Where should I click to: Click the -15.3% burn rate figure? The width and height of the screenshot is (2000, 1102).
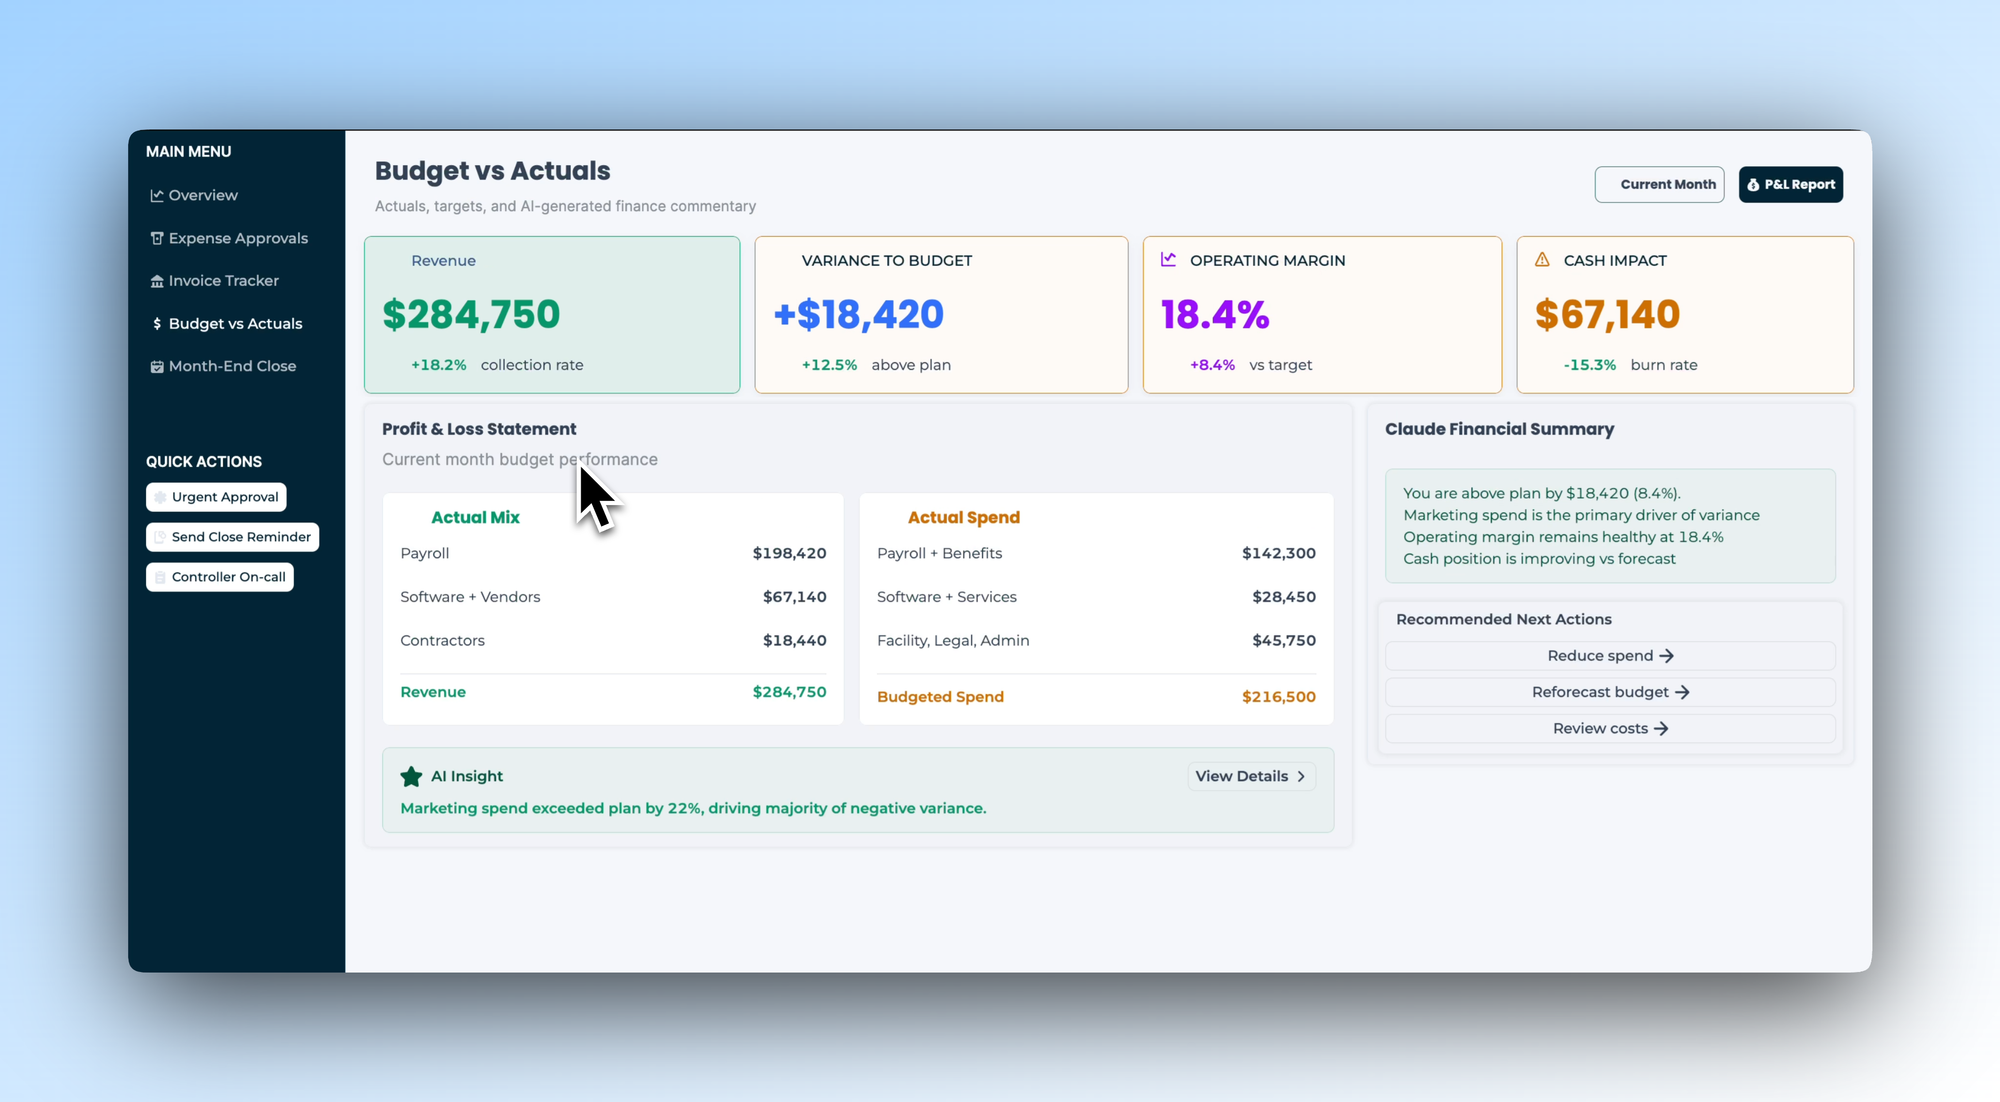(1589, 366)
